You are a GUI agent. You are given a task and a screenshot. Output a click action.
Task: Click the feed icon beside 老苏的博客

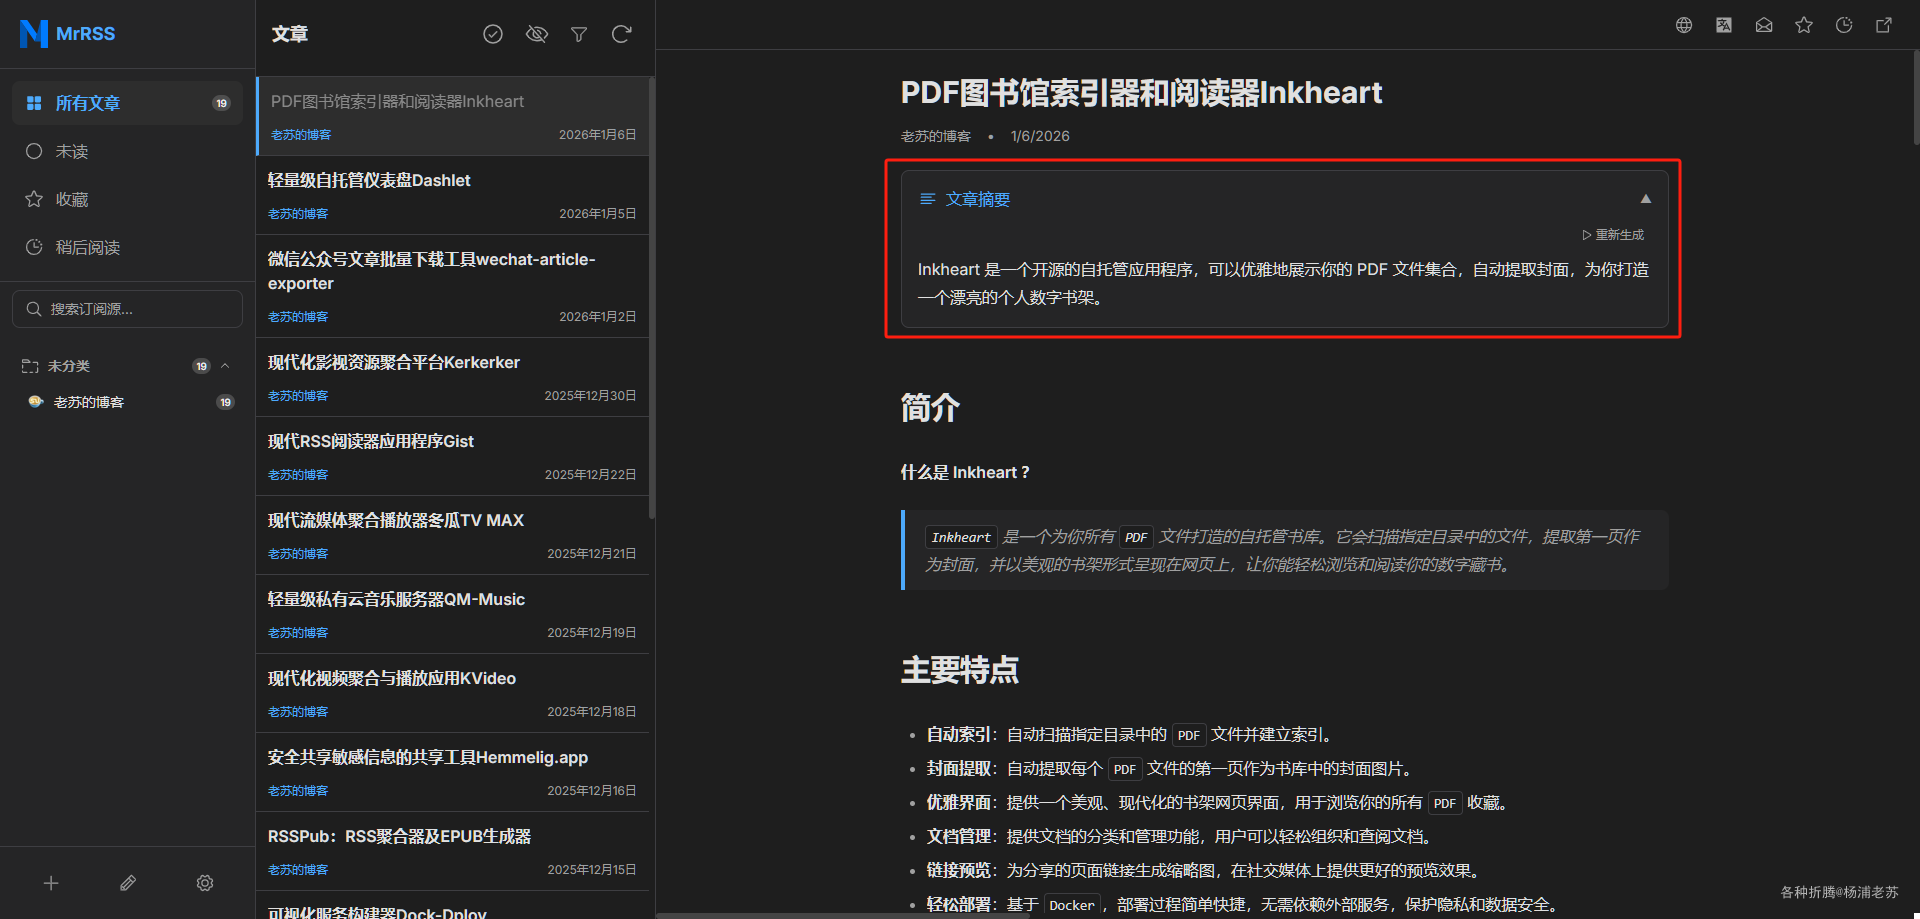coord(36,402)
